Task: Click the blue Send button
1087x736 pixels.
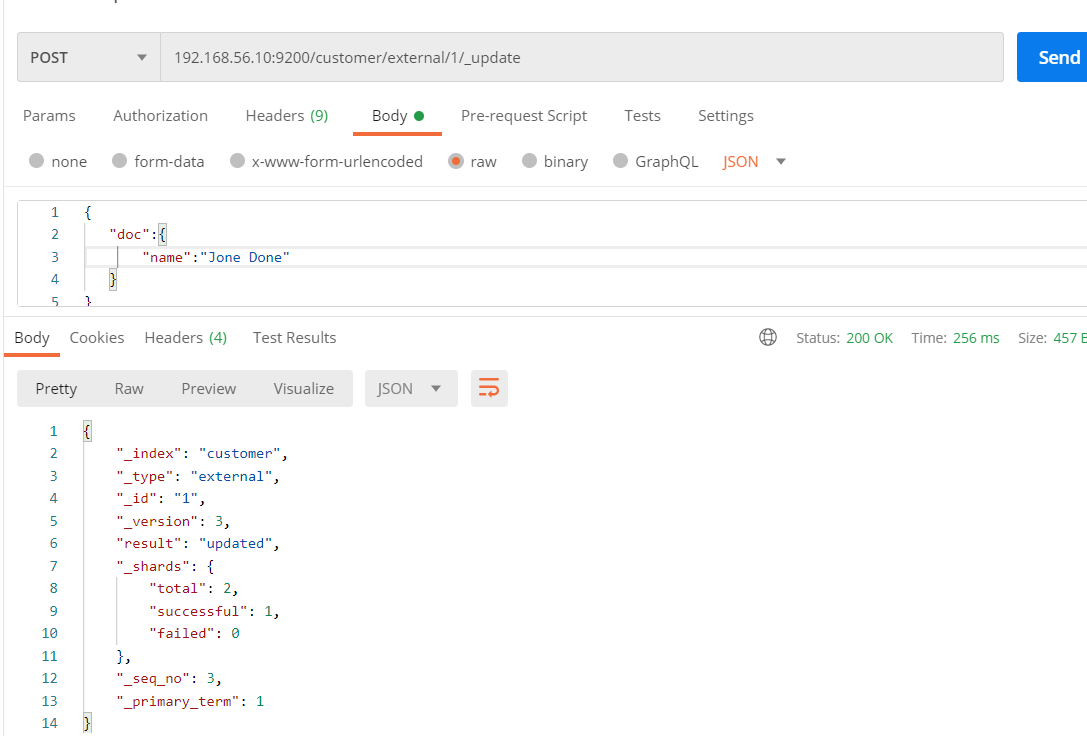Action: [1052, 57]
